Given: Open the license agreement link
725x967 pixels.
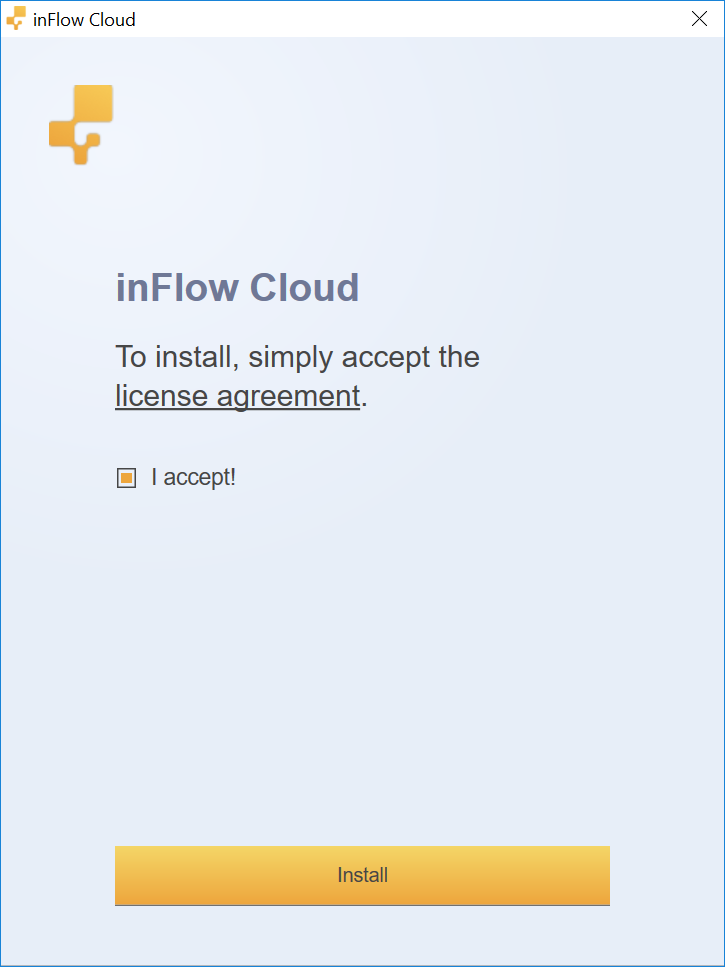Looking at the screenshot, I should point(237,396).
